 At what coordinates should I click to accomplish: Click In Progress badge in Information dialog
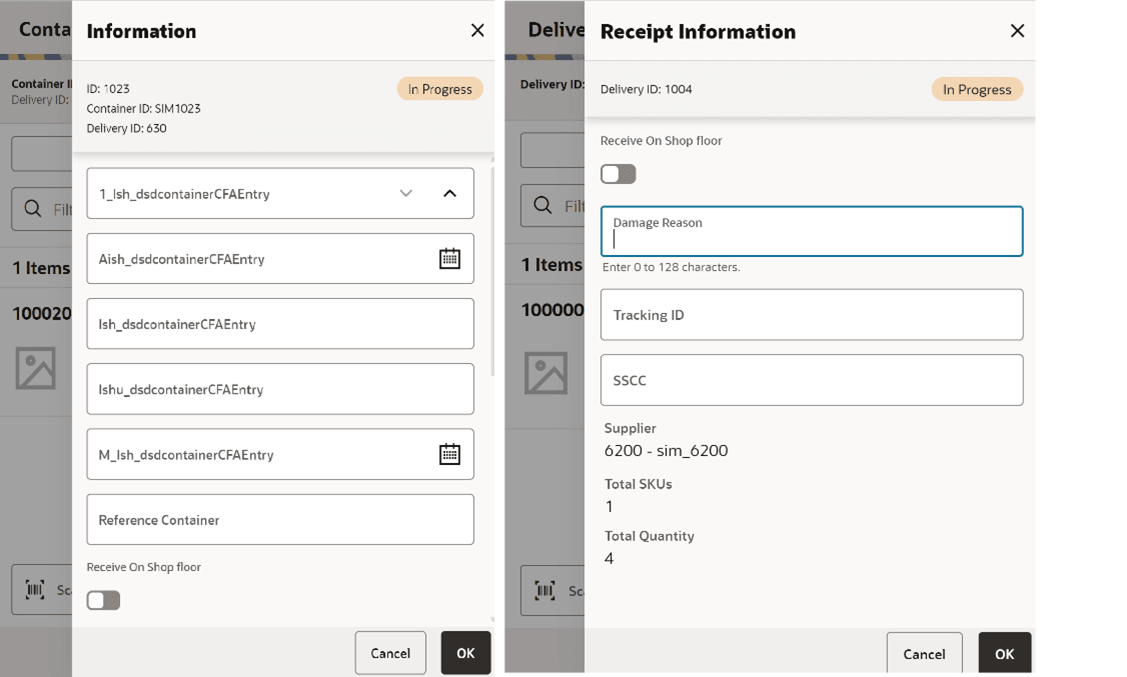(x=440, y=89)
